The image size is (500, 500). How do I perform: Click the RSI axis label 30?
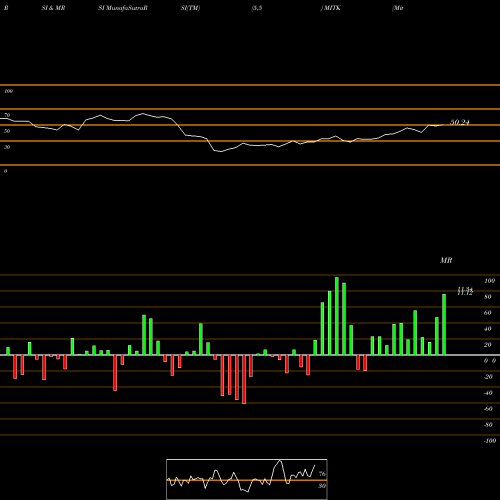7,147
